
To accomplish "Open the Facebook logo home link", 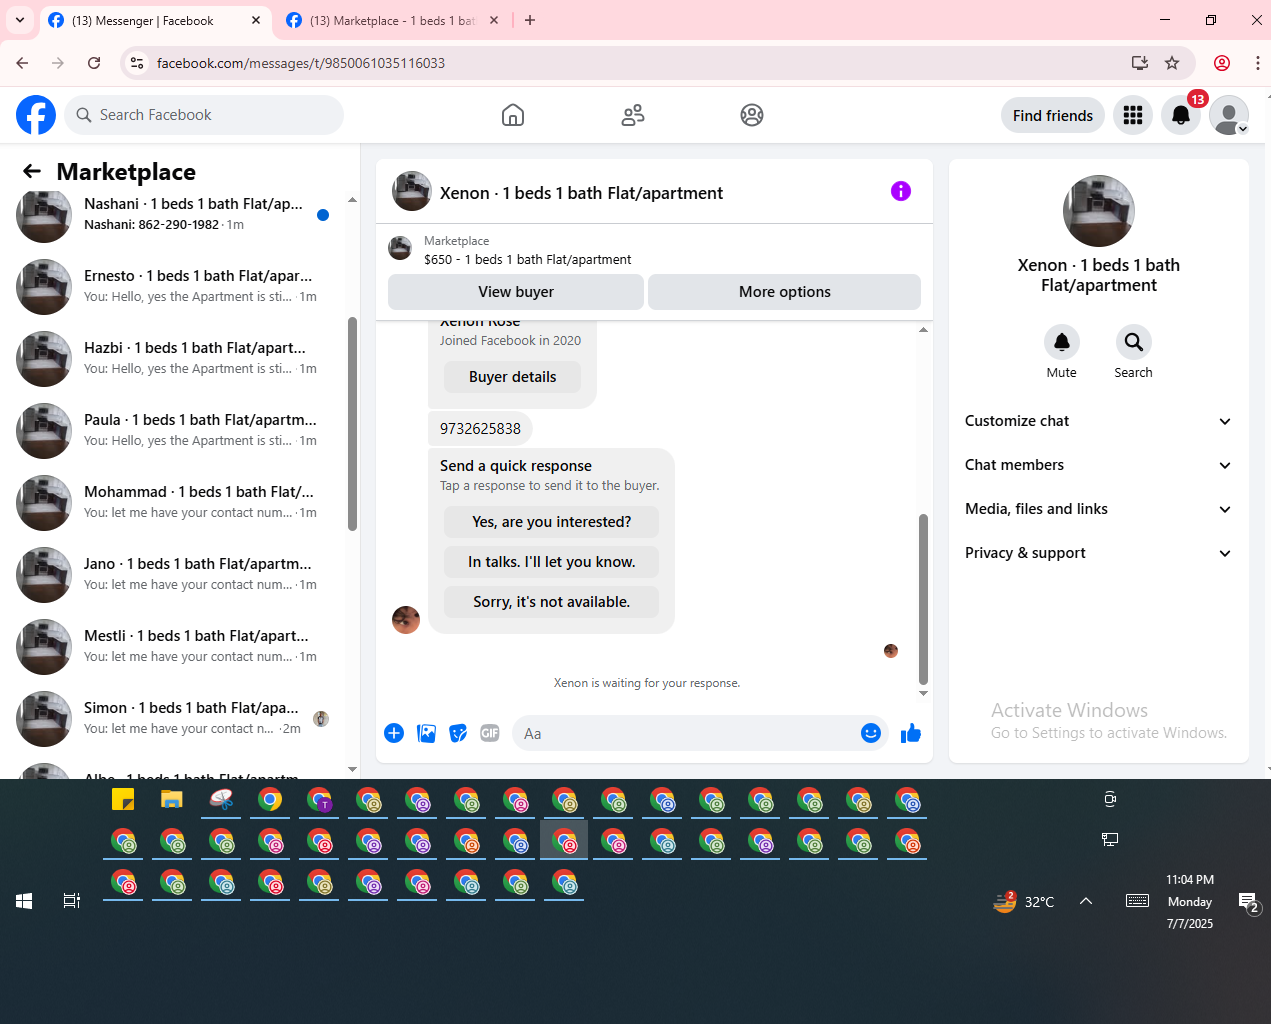I will (36, 115).
